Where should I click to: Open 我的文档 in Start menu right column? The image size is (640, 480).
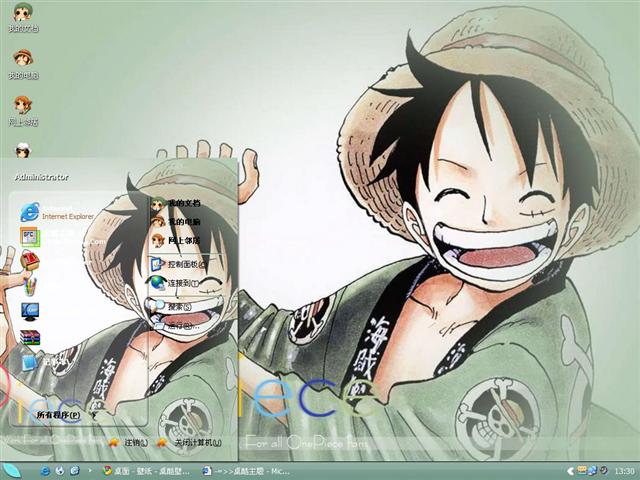pyautogui.click(x=176, y=203)
